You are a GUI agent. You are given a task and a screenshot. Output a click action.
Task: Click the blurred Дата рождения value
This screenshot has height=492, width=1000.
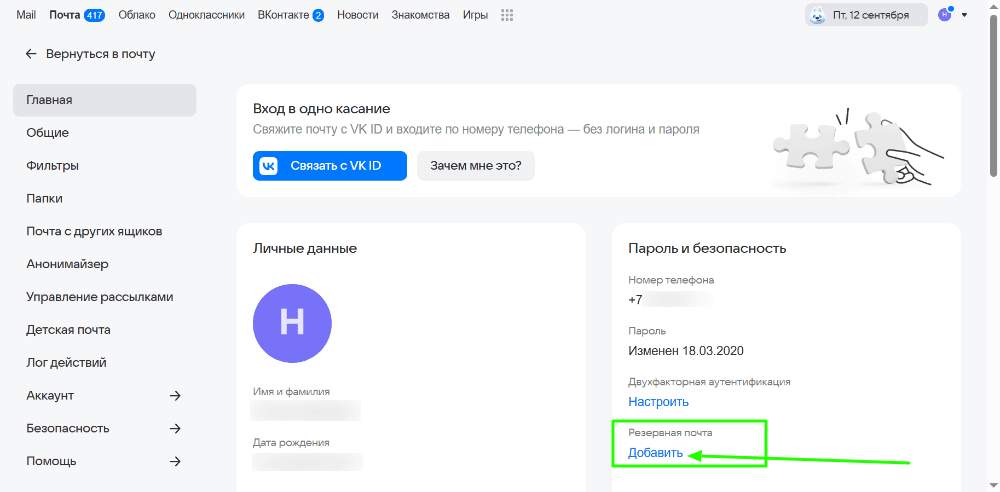(x=307, y=461)
